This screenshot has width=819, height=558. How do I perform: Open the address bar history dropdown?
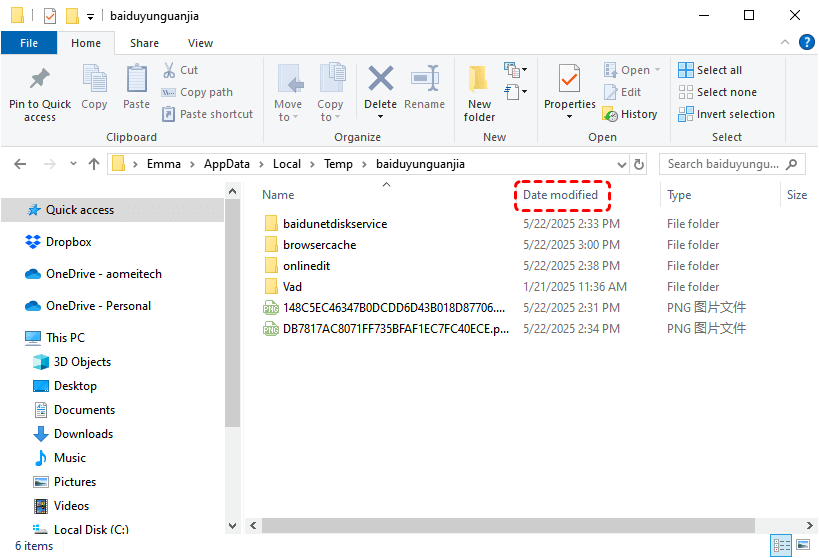point(622,165)
